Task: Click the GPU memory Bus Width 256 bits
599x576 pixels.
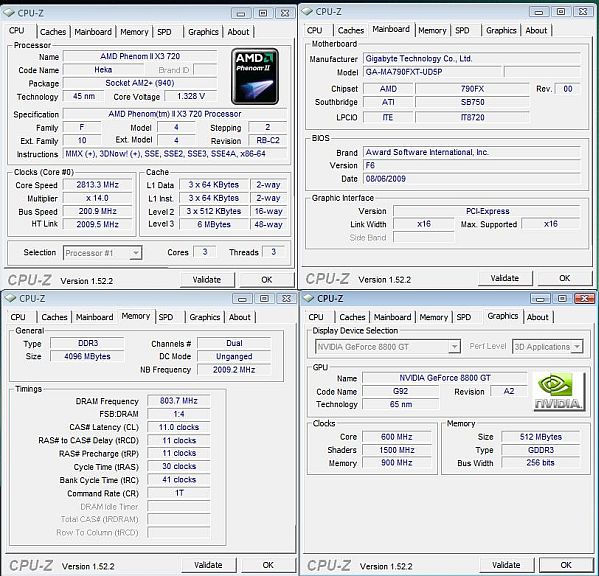Action: (541, 463)
